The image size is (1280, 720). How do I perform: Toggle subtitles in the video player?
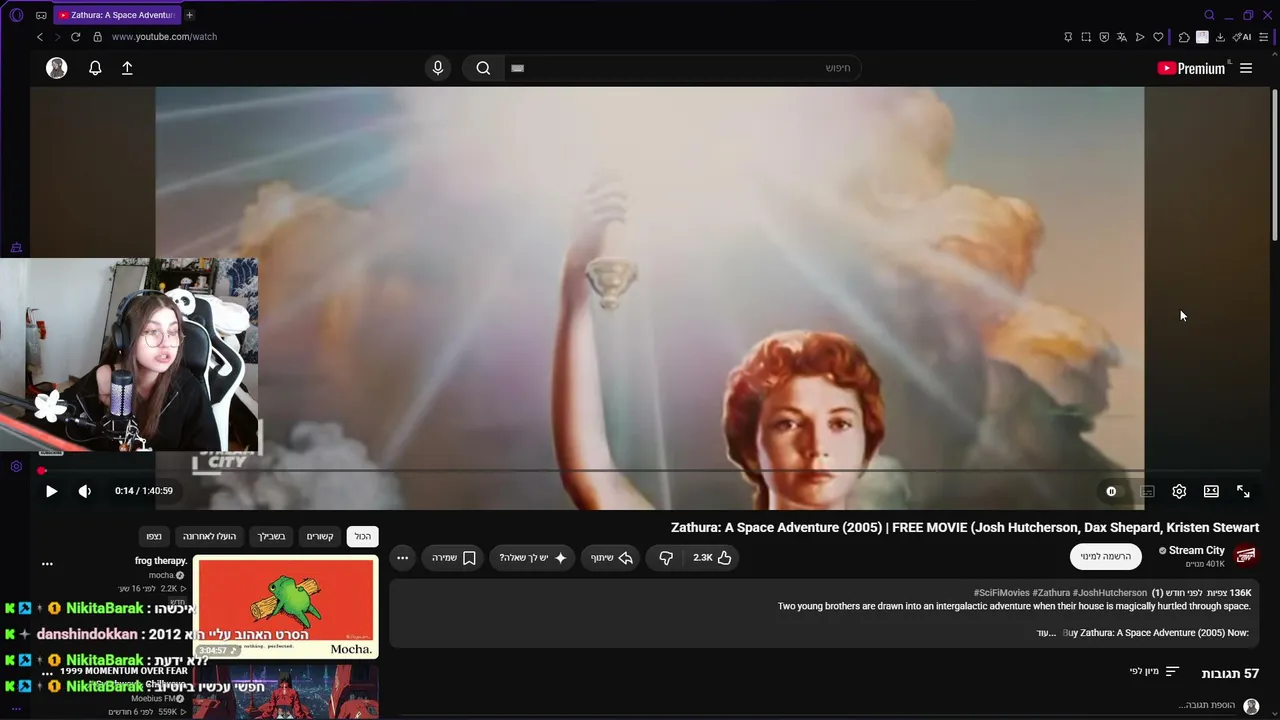[1147, 491]
